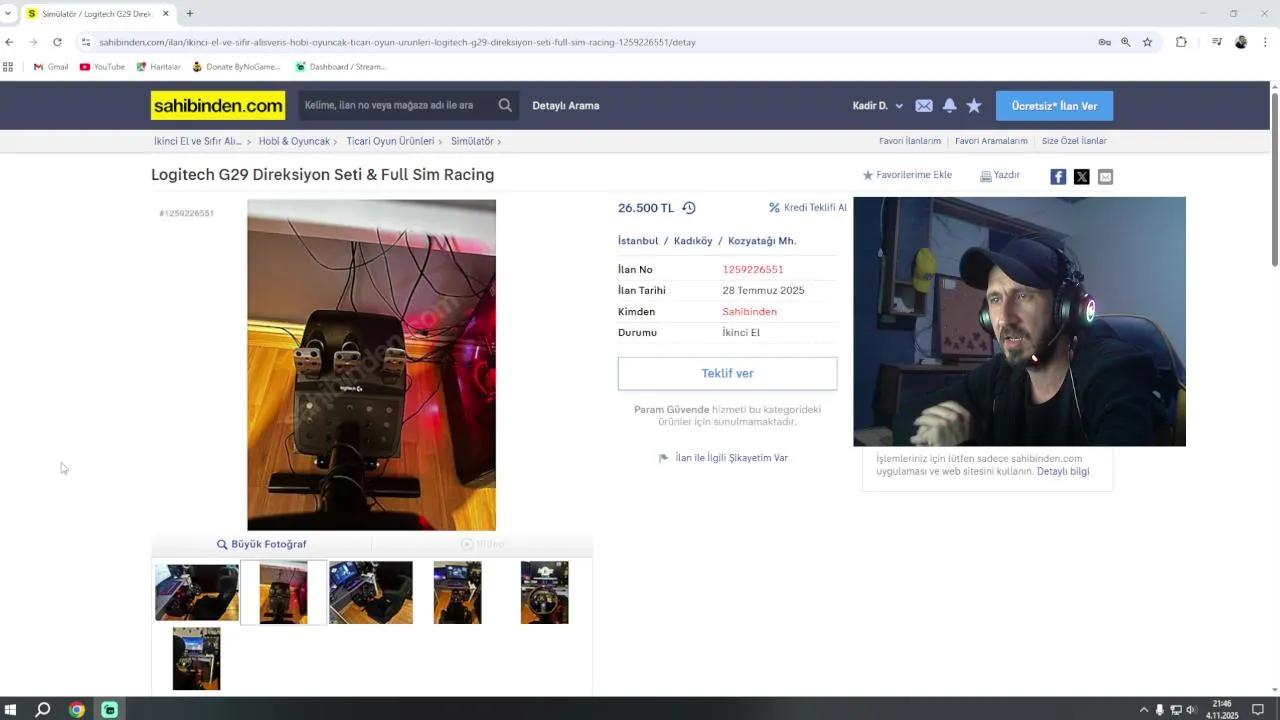Click the browser address bar
Image resolution: width=1280 pixels, height=720 pixels.
point(590,42)
